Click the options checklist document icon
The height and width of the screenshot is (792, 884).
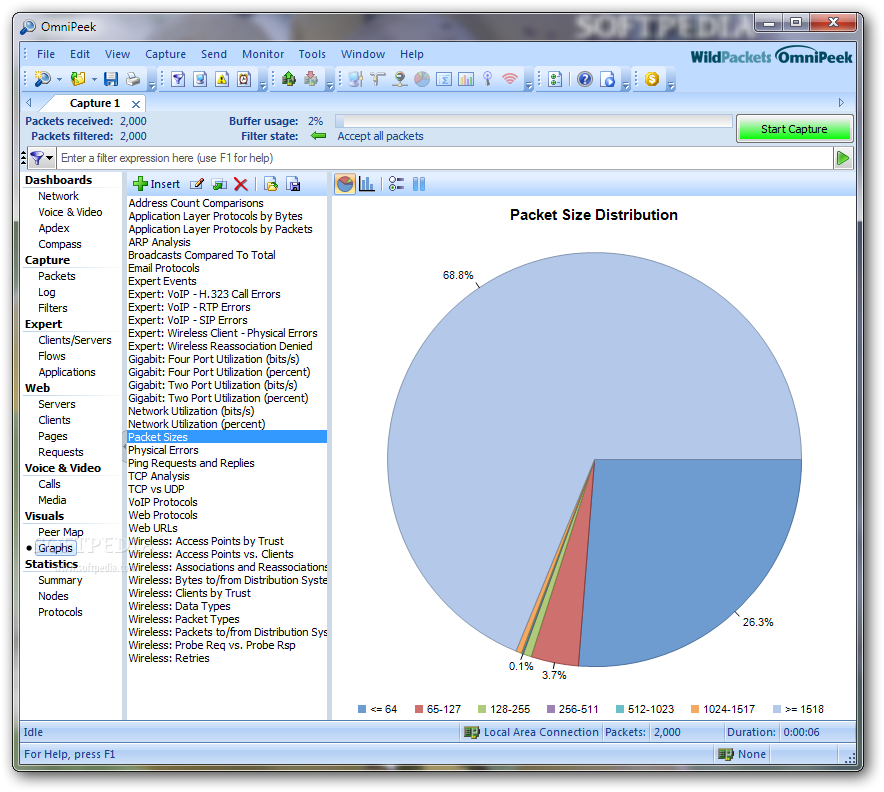click(x=555, y=79)
